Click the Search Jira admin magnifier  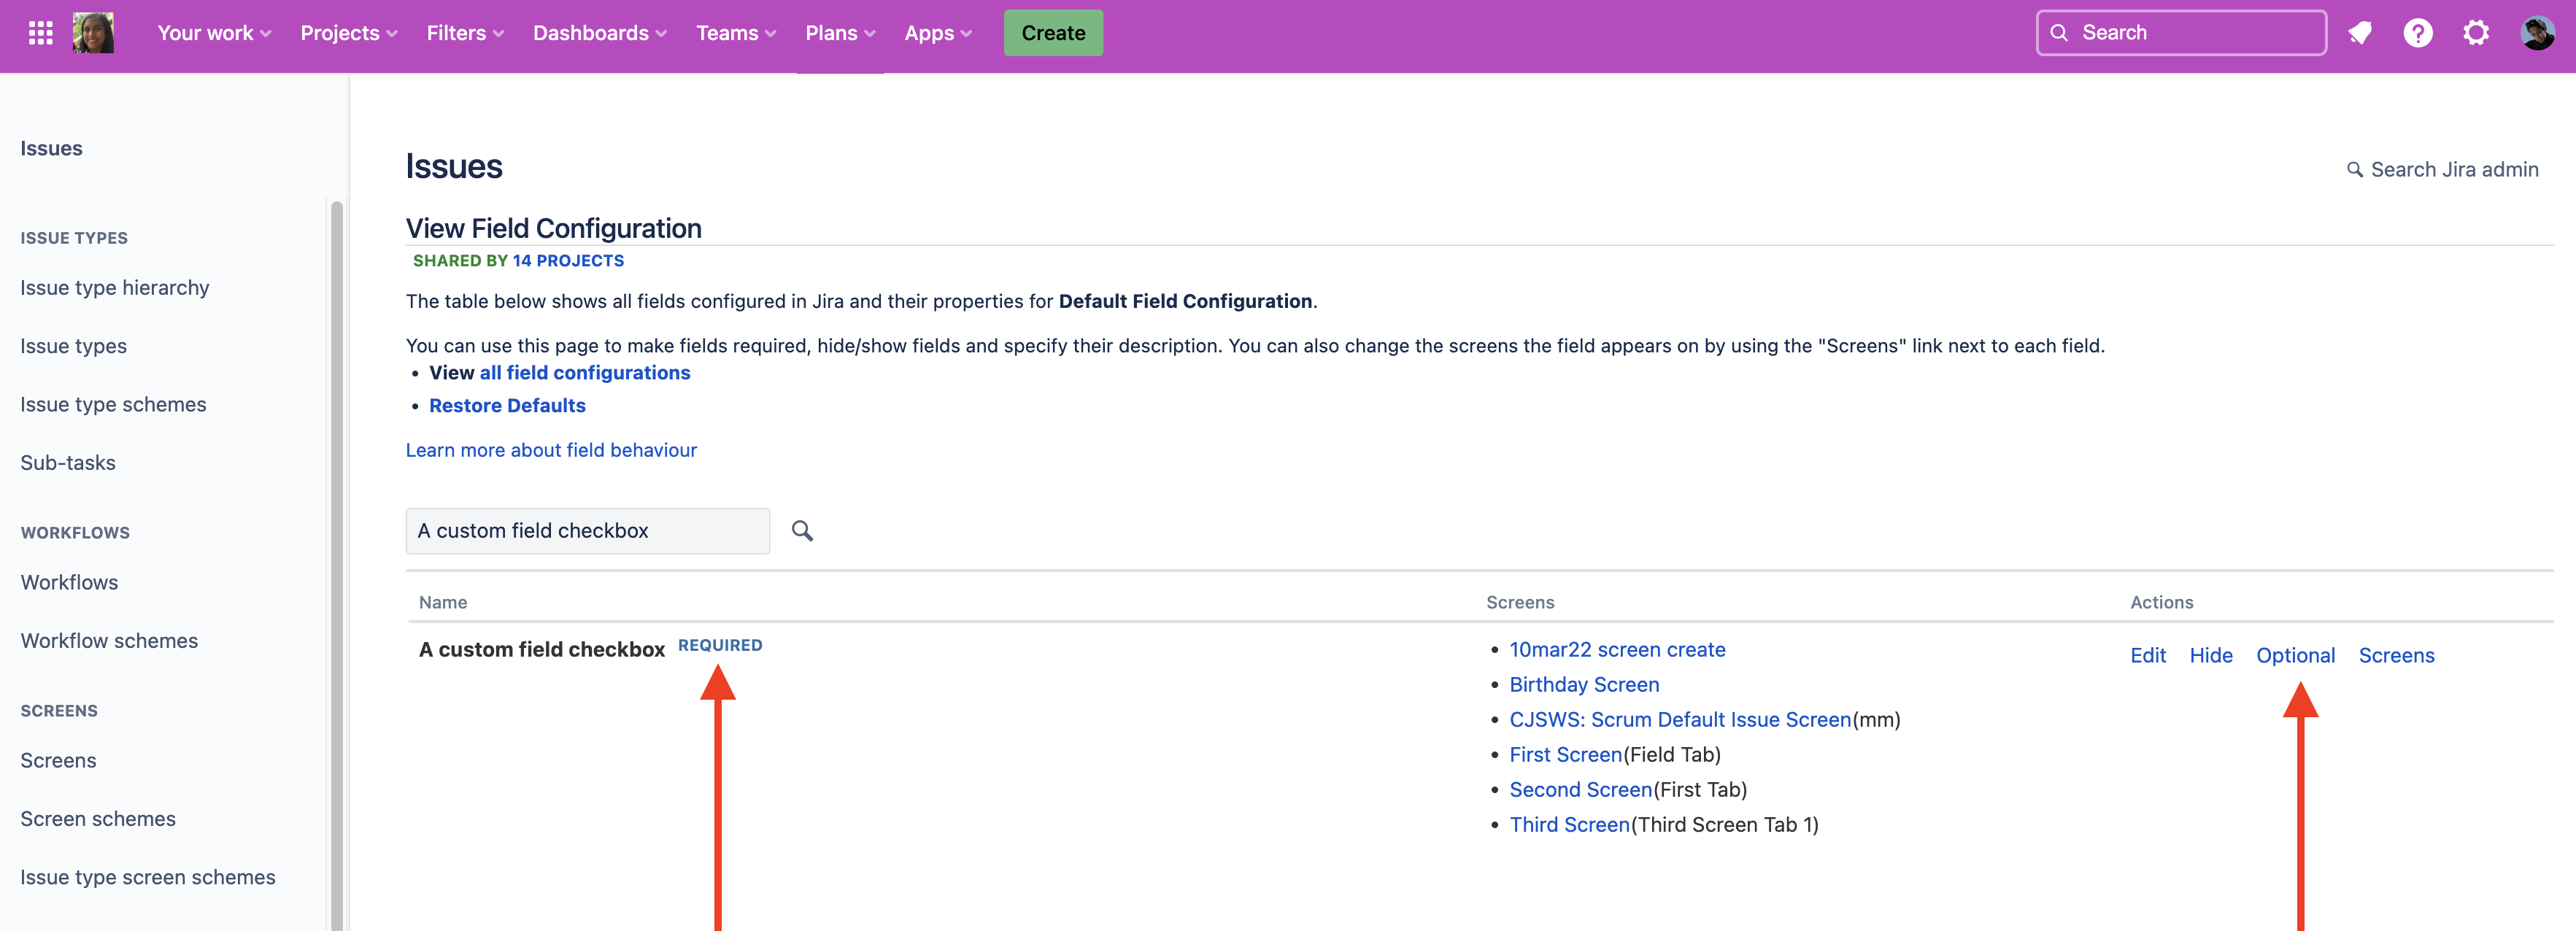2356,169
